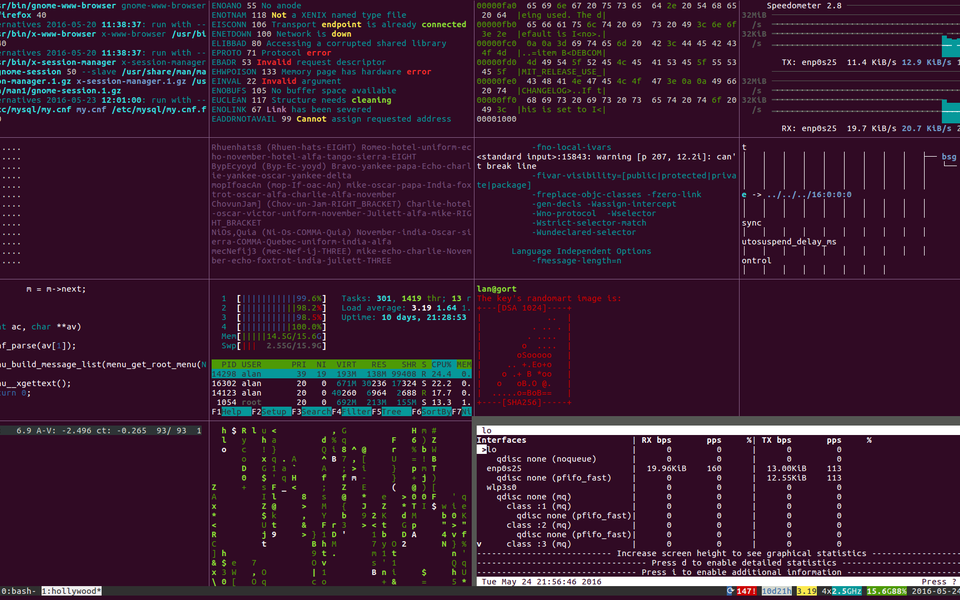Click the Mem usage bar in htop
960x600 pixels.
coord(273,337)
